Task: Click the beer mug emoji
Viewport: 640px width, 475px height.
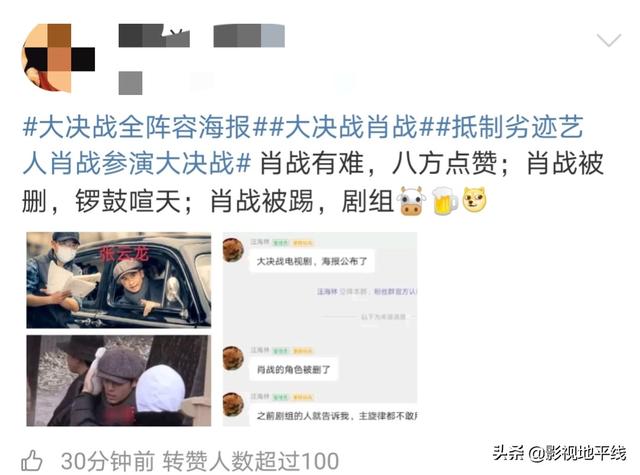Action: click(444, 201)
